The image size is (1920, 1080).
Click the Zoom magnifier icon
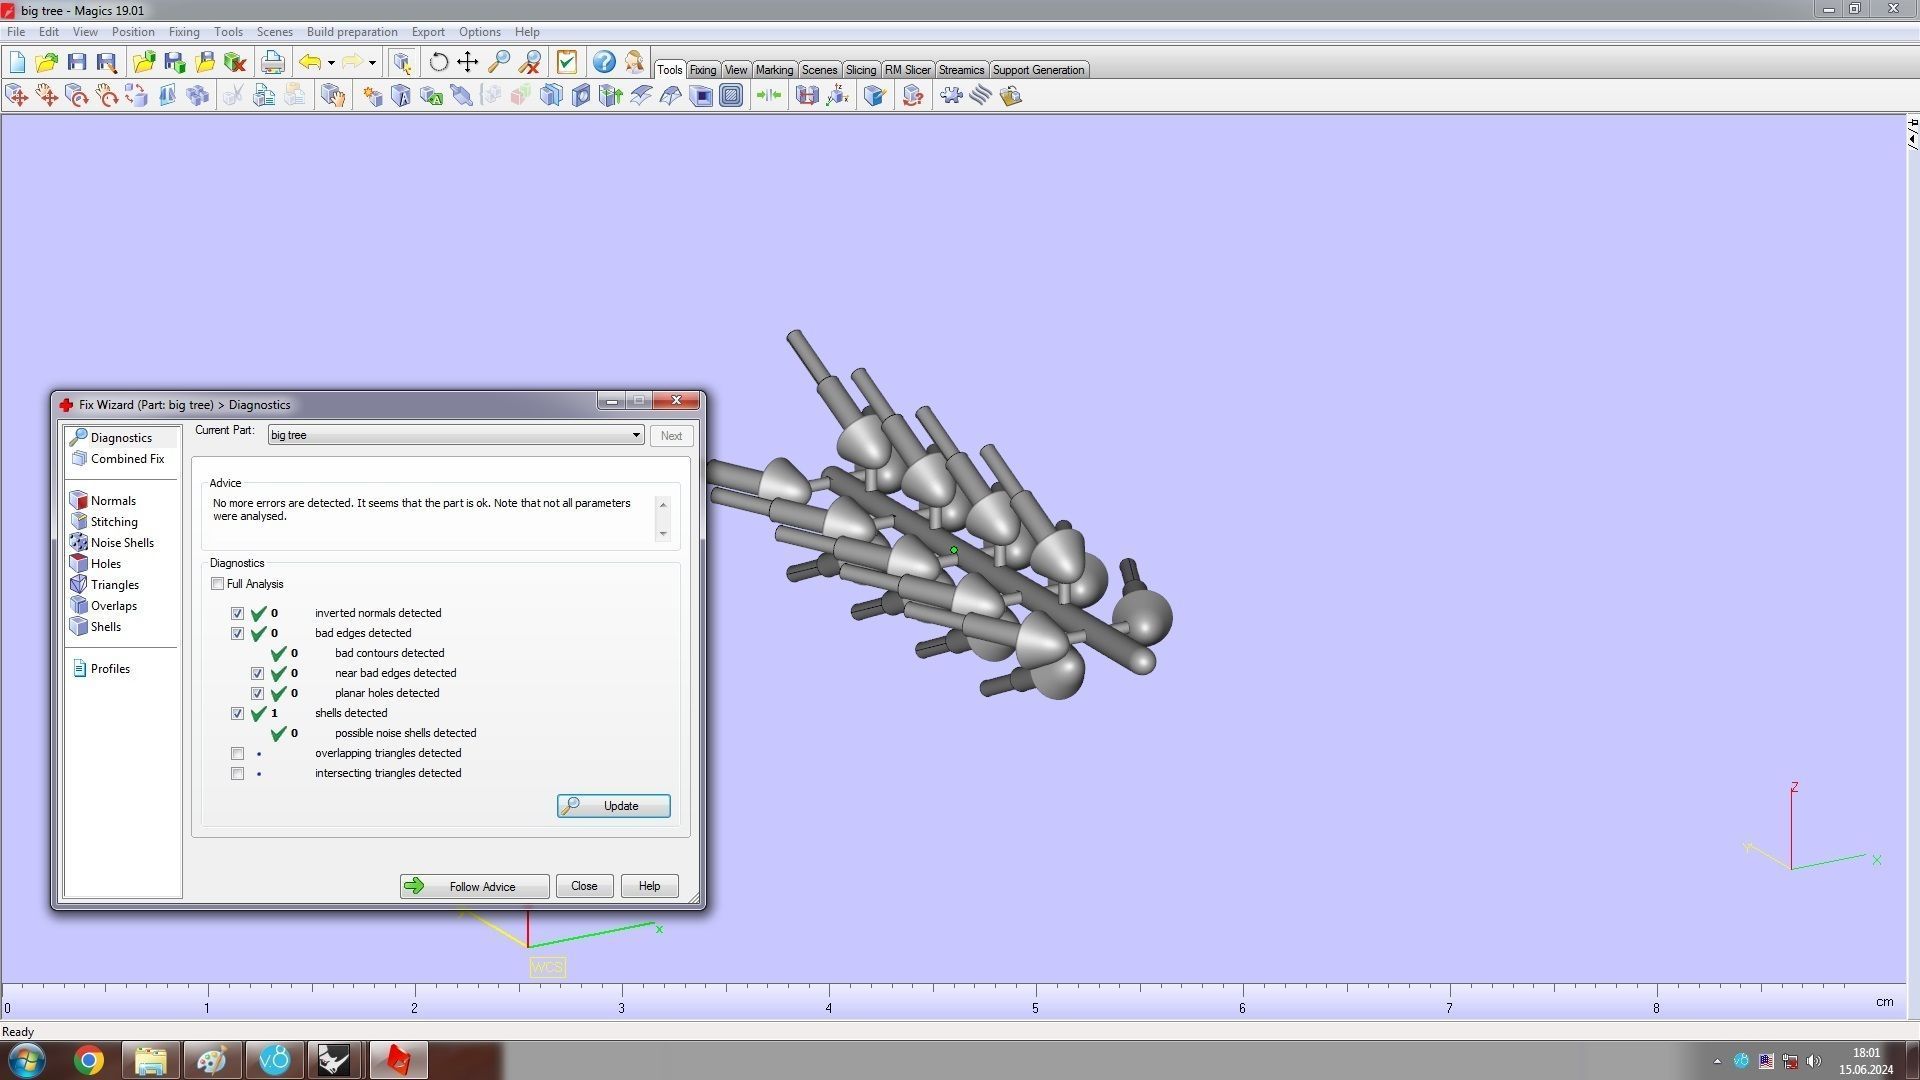coord(499,63)
